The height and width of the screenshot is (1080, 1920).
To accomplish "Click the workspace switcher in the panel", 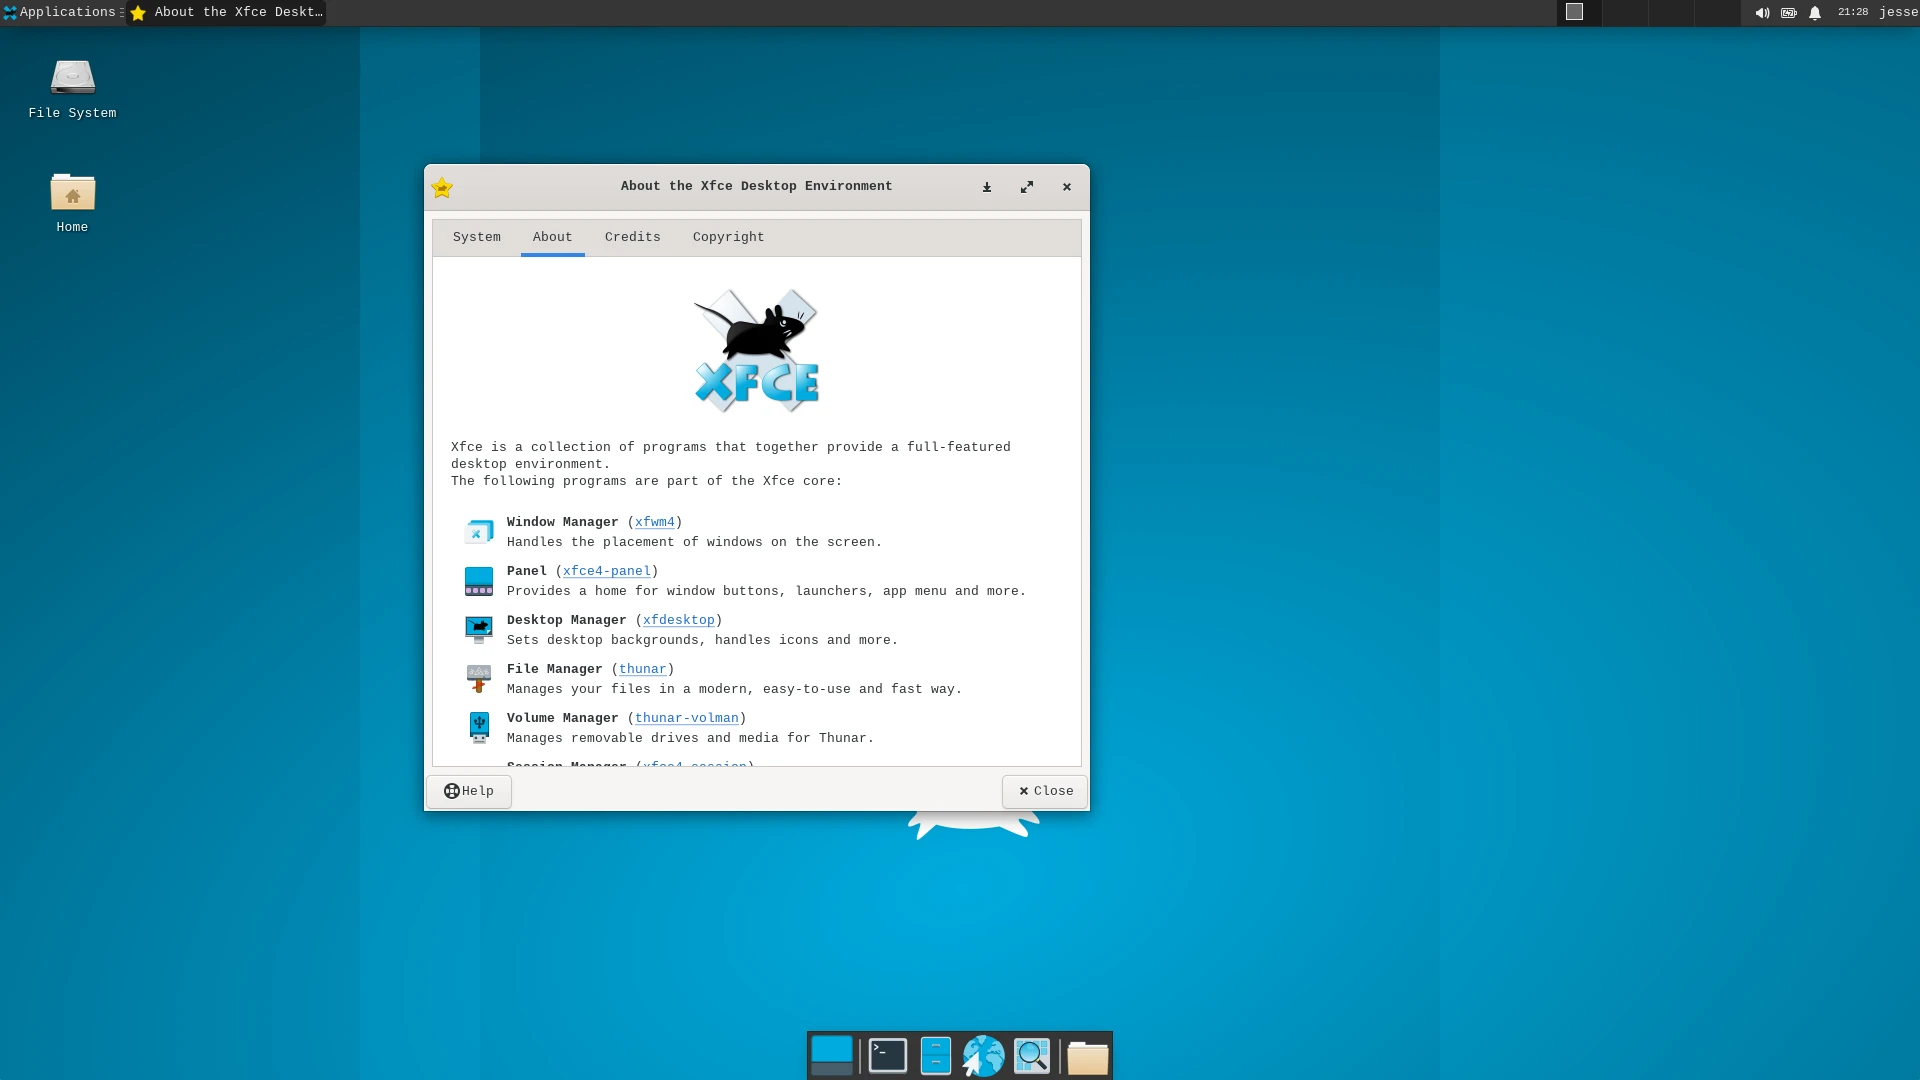I will pyautogui.click(x=1575, y=12).
